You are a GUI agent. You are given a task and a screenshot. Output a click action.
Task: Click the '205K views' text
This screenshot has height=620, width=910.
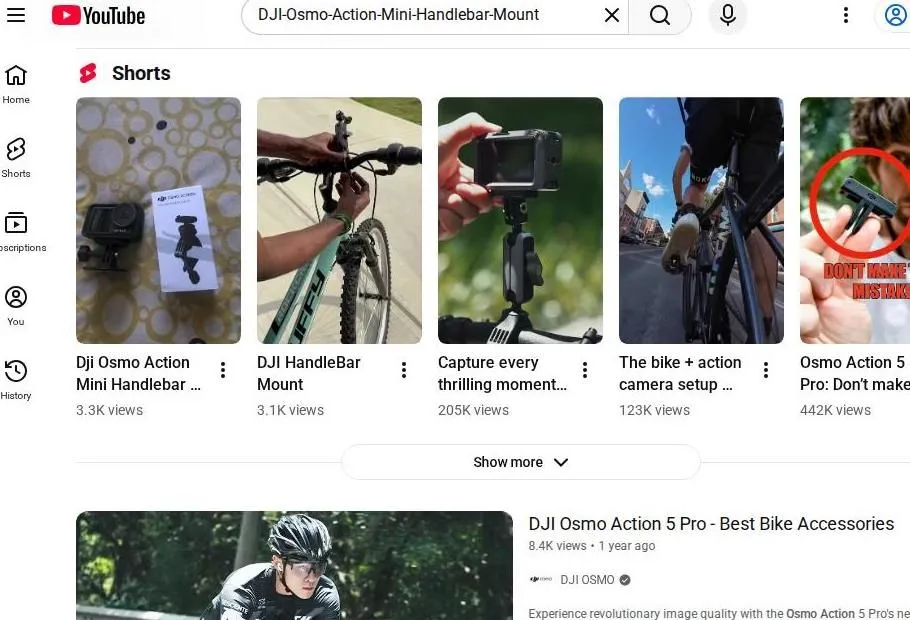pos(473,410)
